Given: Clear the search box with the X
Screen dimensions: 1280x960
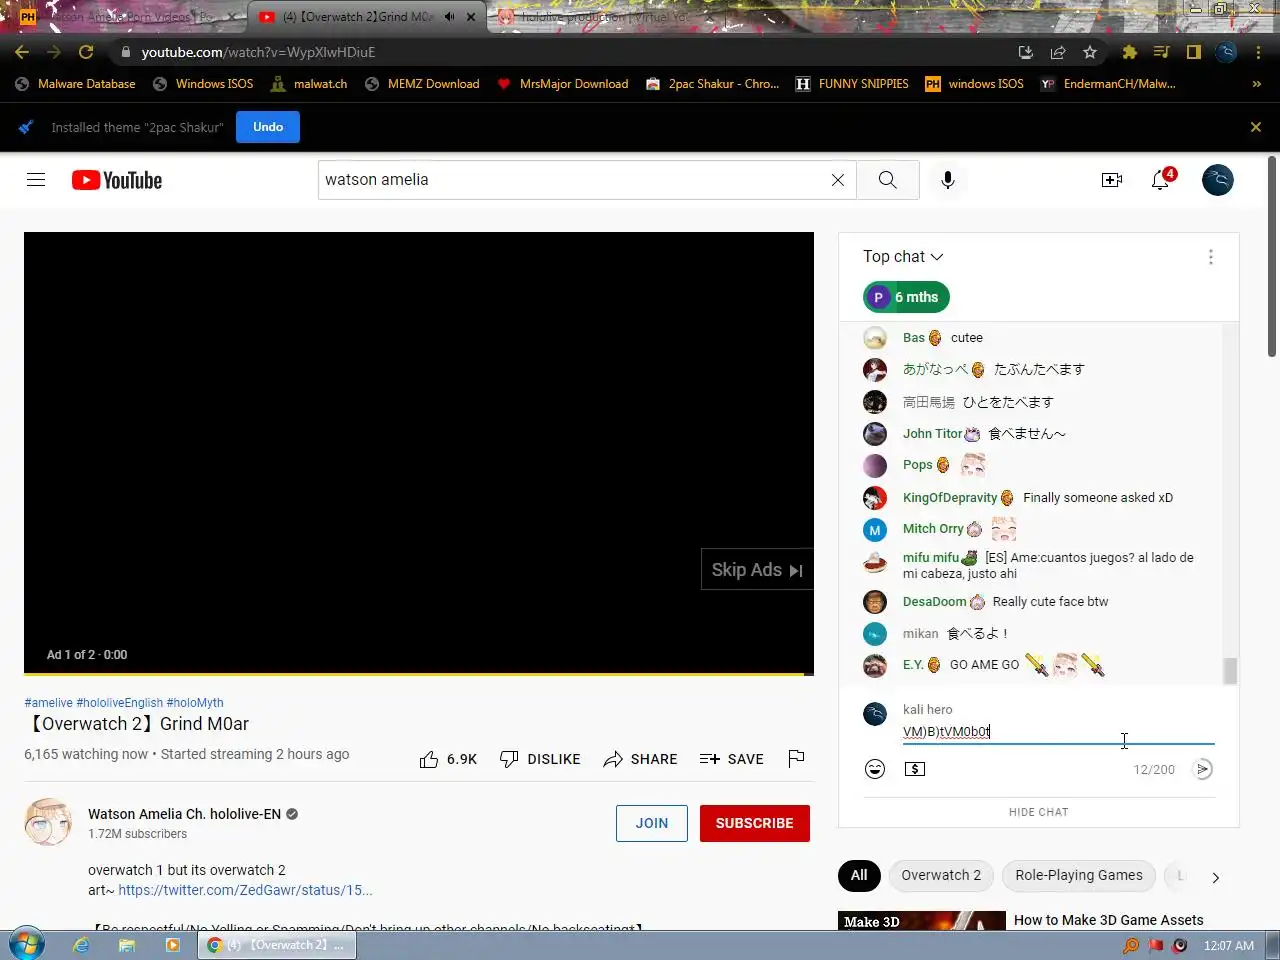Looking at the screenshot, I should point(838,180).
